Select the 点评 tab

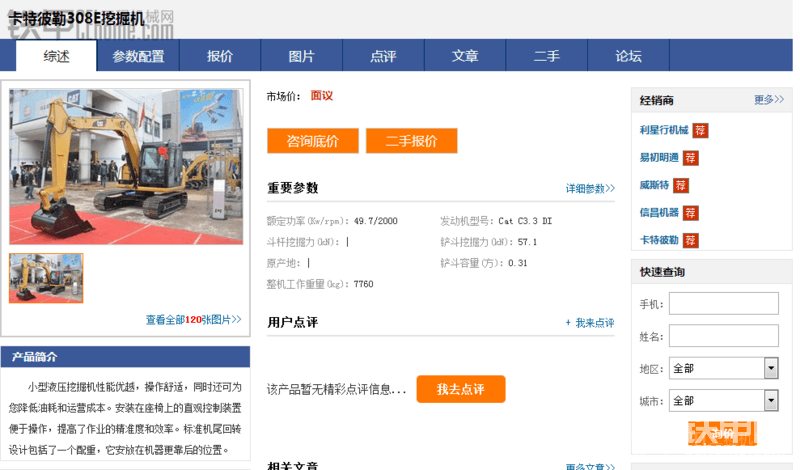click(x=383, y=56)
